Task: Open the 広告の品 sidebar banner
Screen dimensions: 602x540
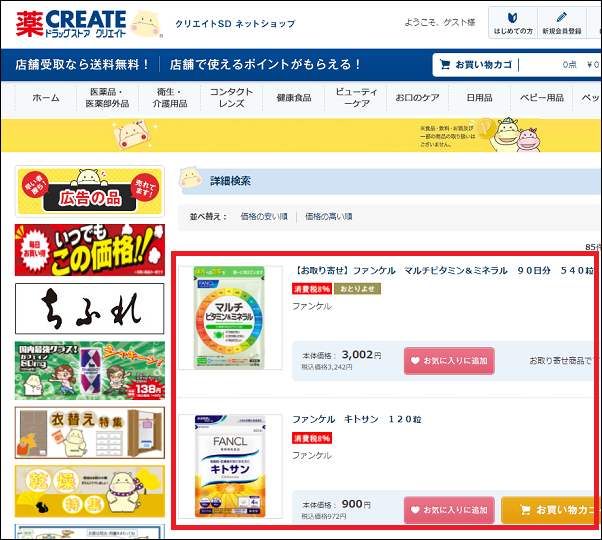Action: [x=90, y=192]
